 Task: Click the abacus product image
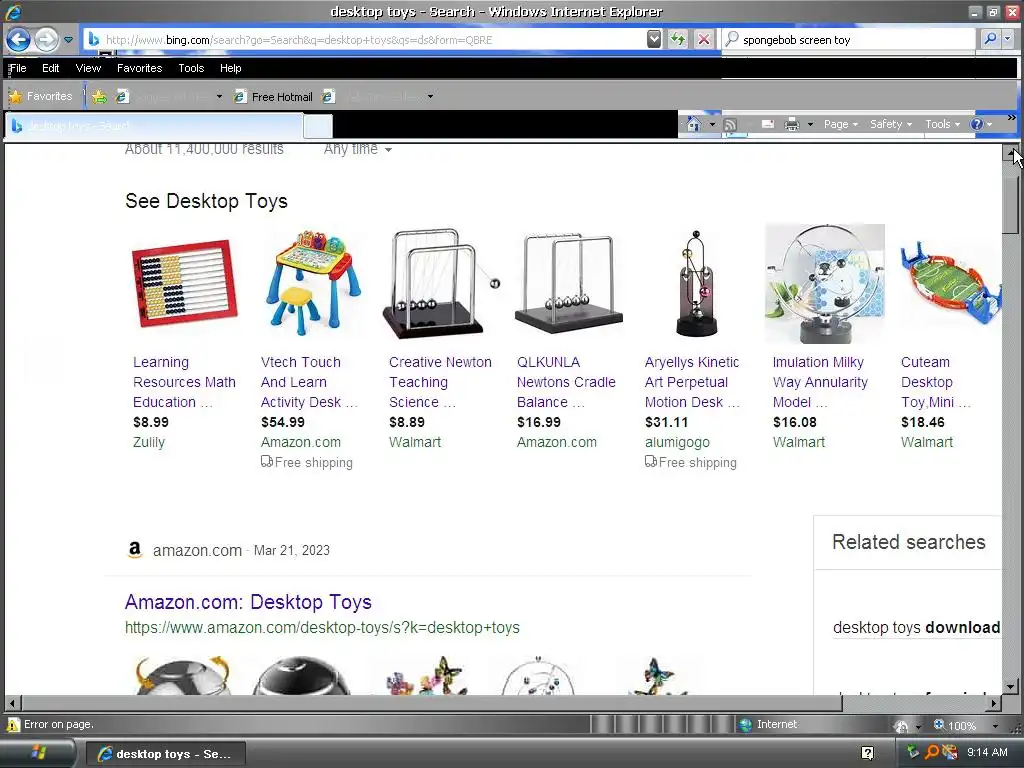pyautogui.click(x=185, y=283)
